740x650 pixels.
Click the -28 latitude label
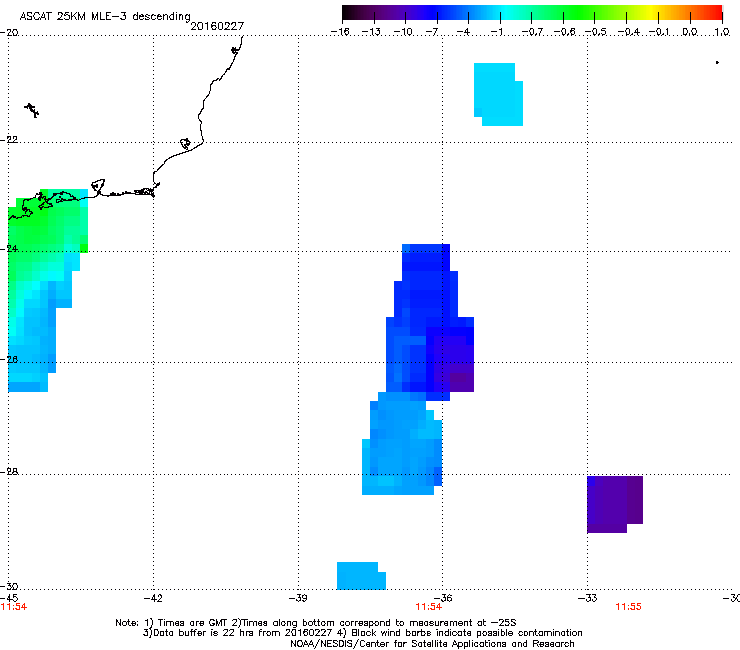9,472
